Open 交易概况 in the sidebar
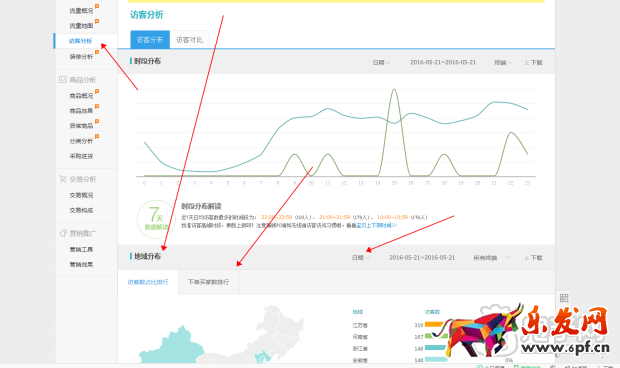The width and height of the screenshot is (620, 368). 81,195
